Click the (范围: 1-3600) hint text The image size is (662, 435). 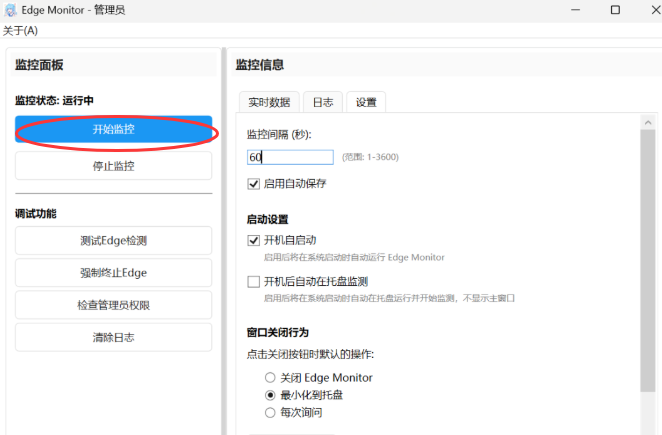coord(370,157)
